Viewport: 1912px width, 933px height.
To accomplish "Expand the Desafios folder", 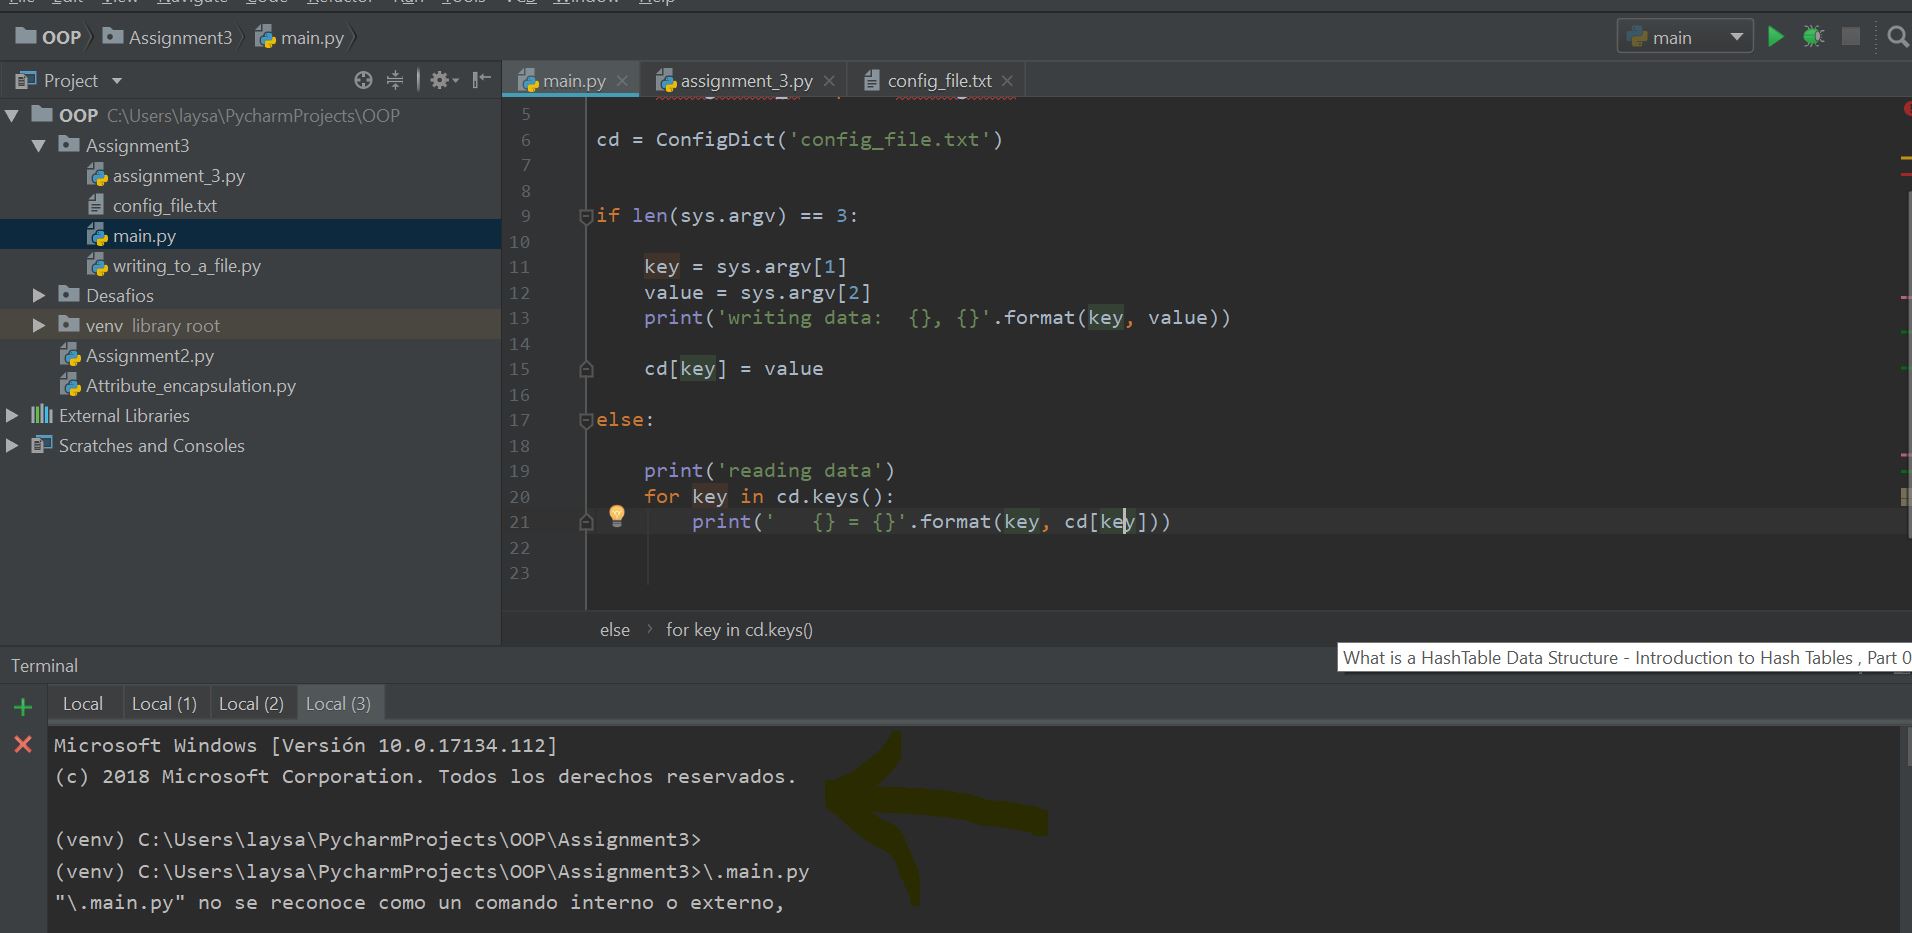I will pyautogui.click(x=39, y=296).
